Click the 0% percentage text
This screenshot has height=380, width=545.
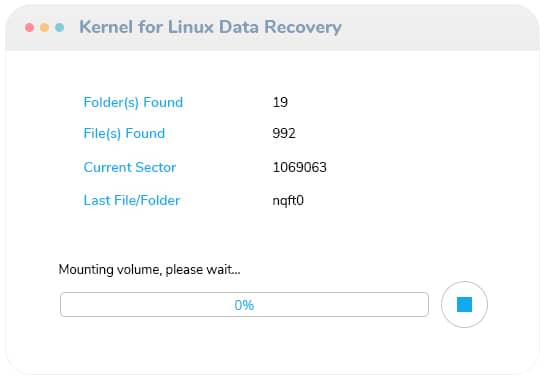[x=244, y=305]
